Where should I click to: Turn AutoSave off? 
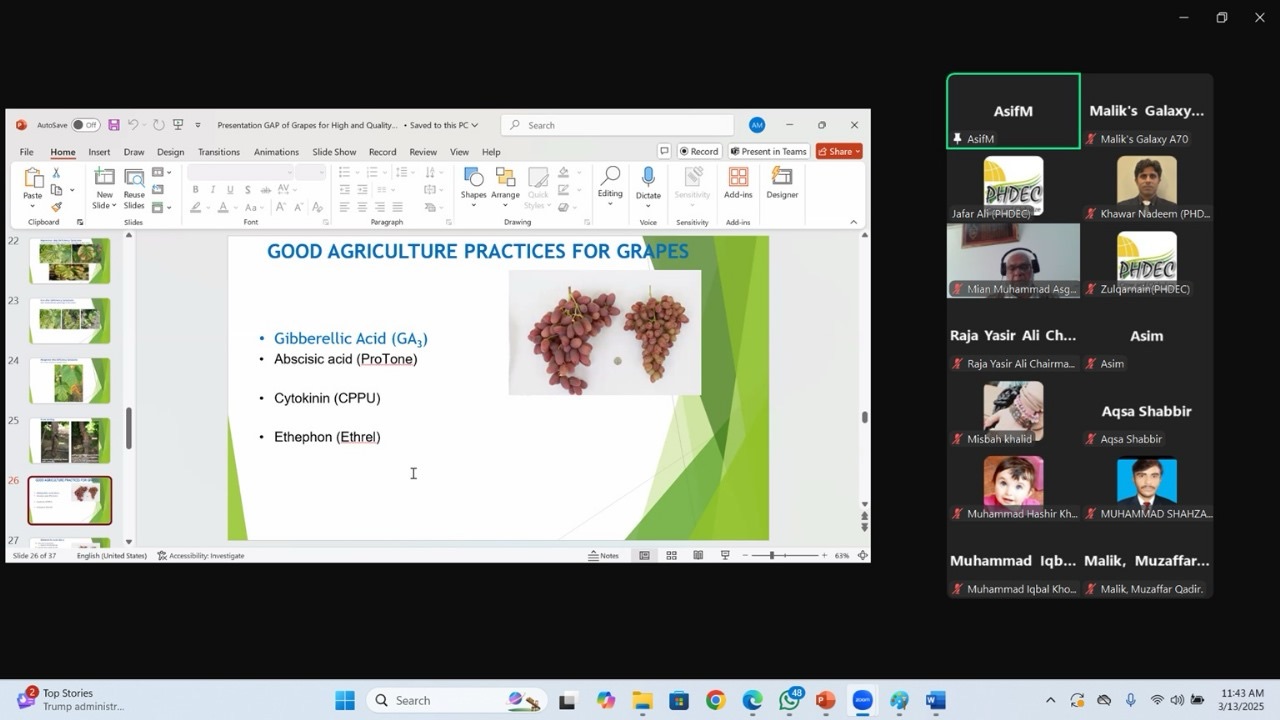coord(86,124)
